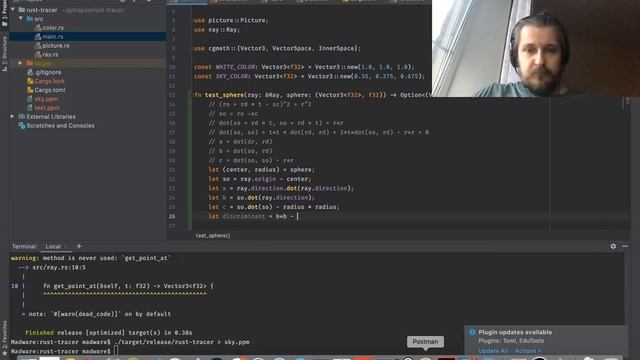Click Update All plugins link
640x360 pixels.
(493, 351)
